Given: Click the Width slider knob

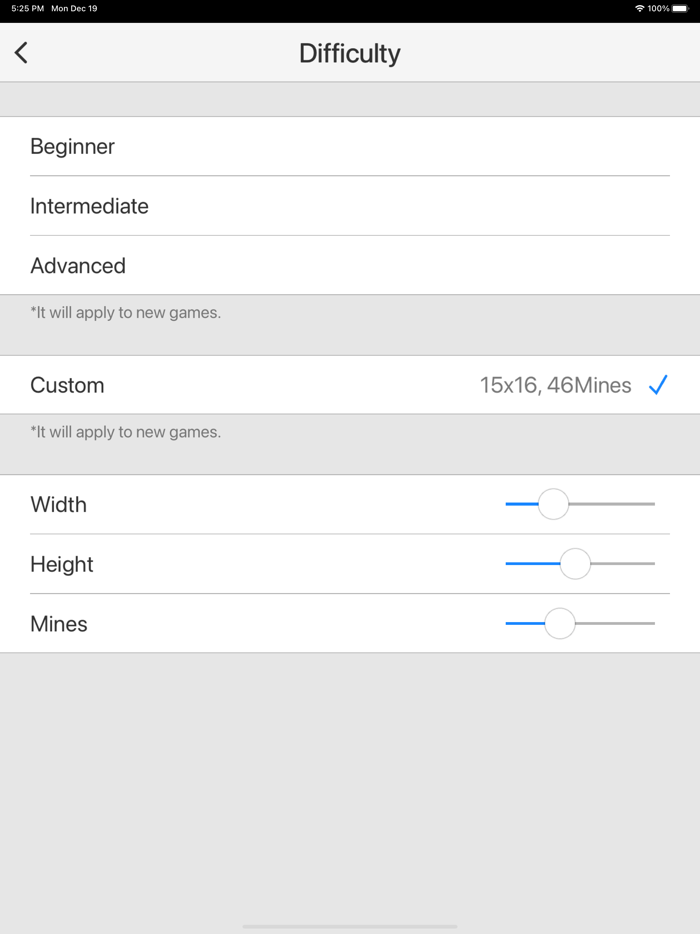Looking at the screenshot, I should (553, 504).
